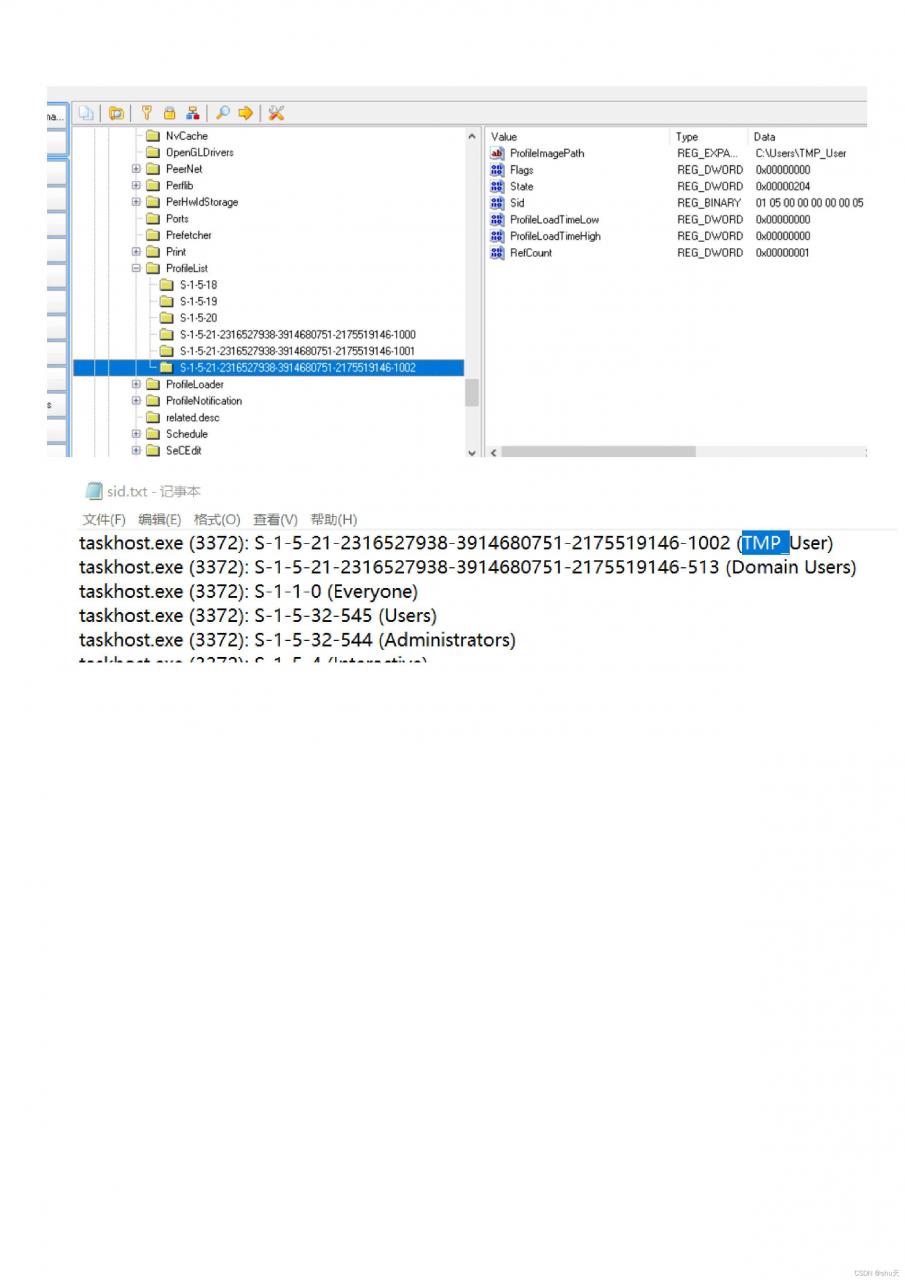Select the OpenGLDrivers key
The image size is (905, 1280).
[x=199, y=152]
